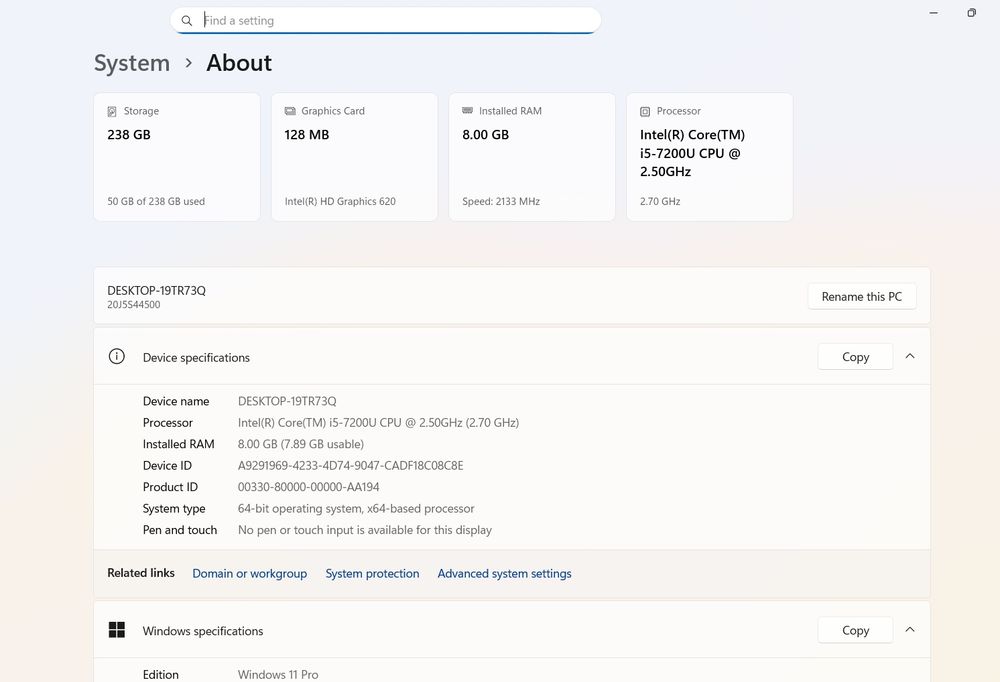Restore down the Settings window
The width and height of the screenshot is (1000, 682).
pyautogui.click(x=971, y=13)
